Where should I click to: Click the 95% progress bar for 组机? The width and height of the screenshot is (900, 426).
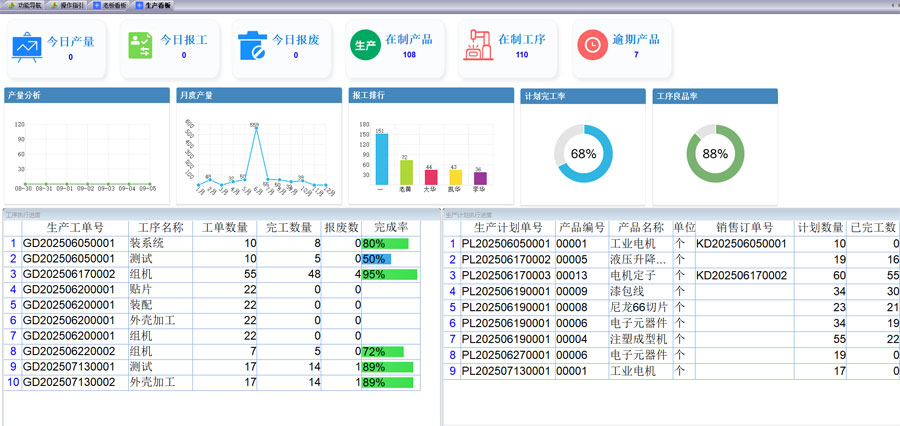[x=389, y=274]
